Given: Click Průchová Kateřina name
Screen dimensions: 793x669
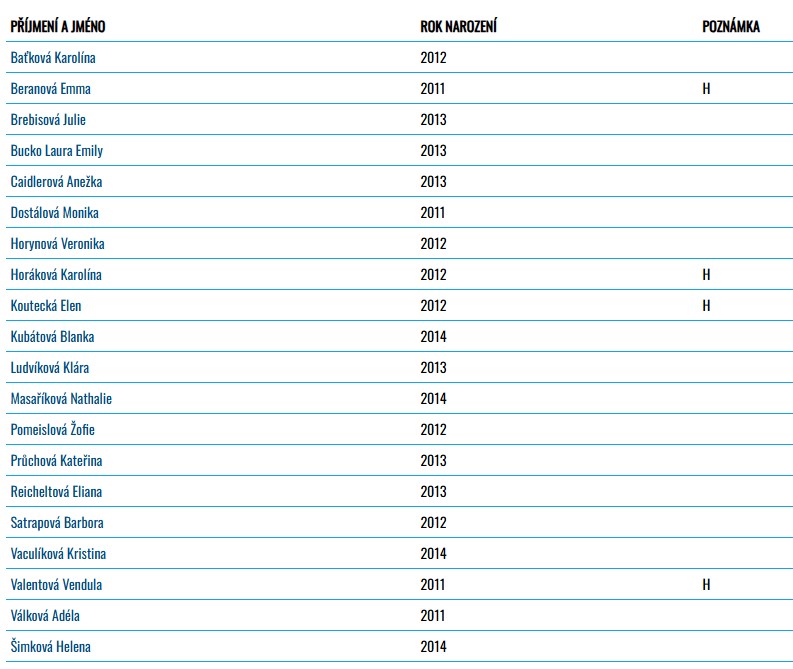Looking at the screenshot, I should point(56,461).
